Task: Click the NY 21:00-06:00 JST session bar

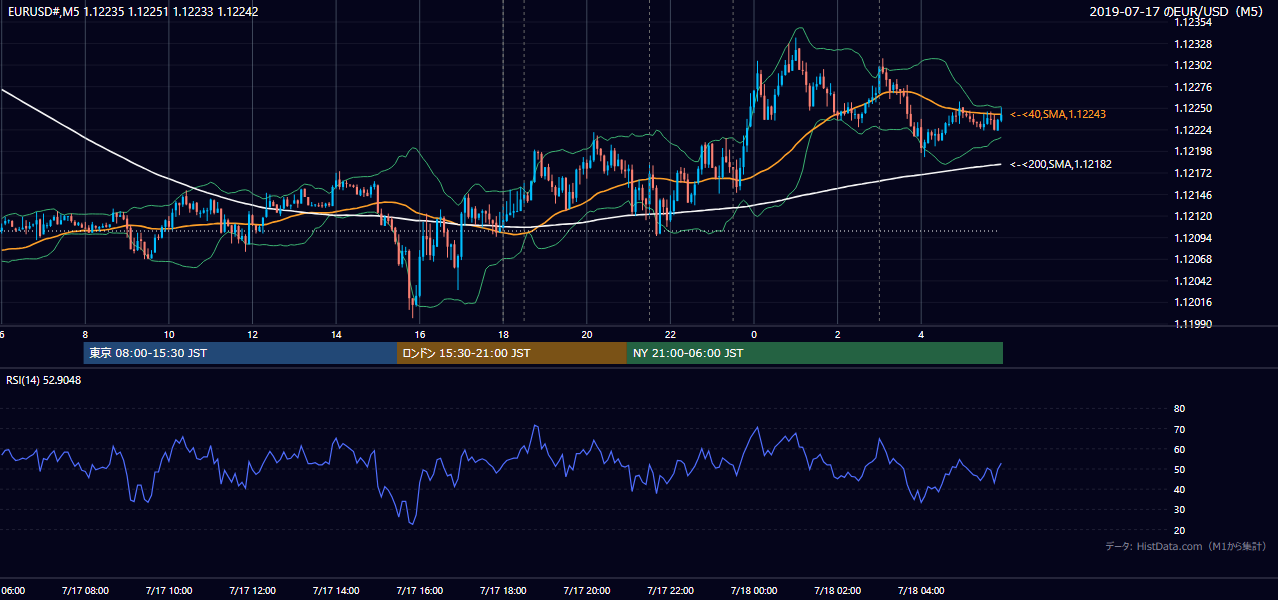Action: click(x=815, y=353)
